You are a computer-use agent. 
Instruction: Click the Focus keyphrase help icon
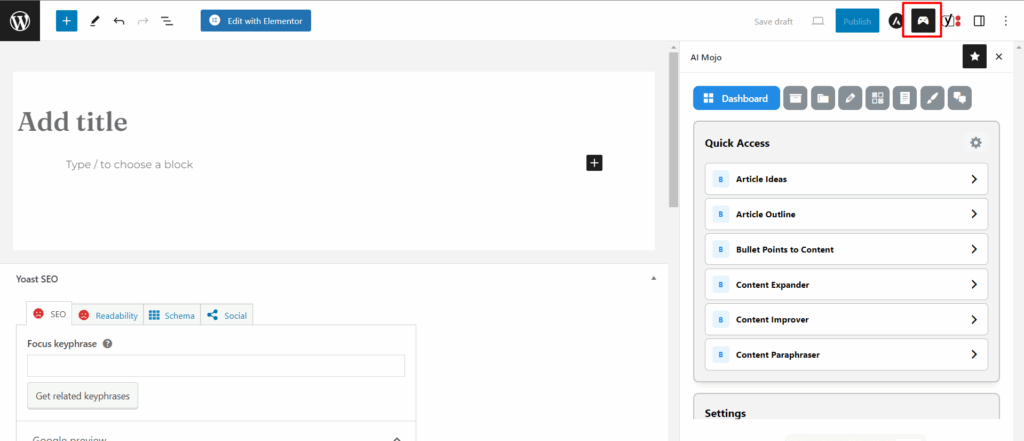point(108,344)
